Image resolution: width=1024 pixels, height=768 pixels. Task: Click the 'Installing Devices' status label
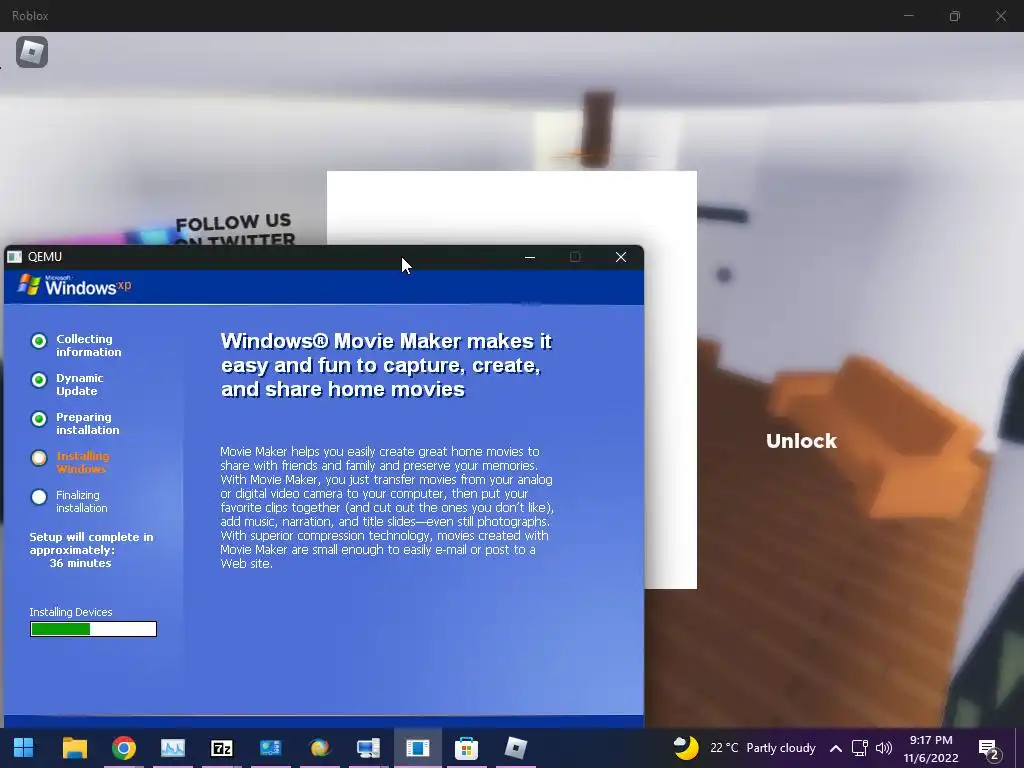click(71, 612)
